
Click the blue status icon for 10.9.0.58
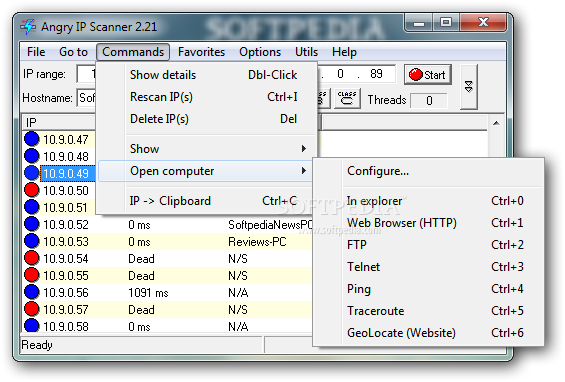click(x=32, y=325)
